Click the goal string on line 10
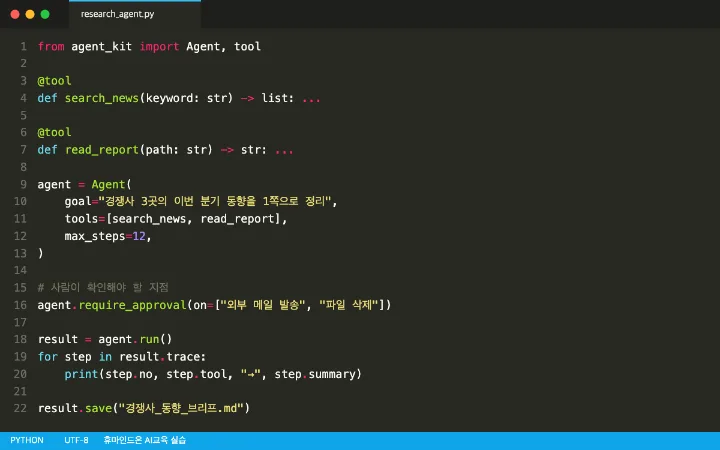Image resolution: width=720 pixels, height=450 pixels. pyautogui.click(x=215, y=201)
